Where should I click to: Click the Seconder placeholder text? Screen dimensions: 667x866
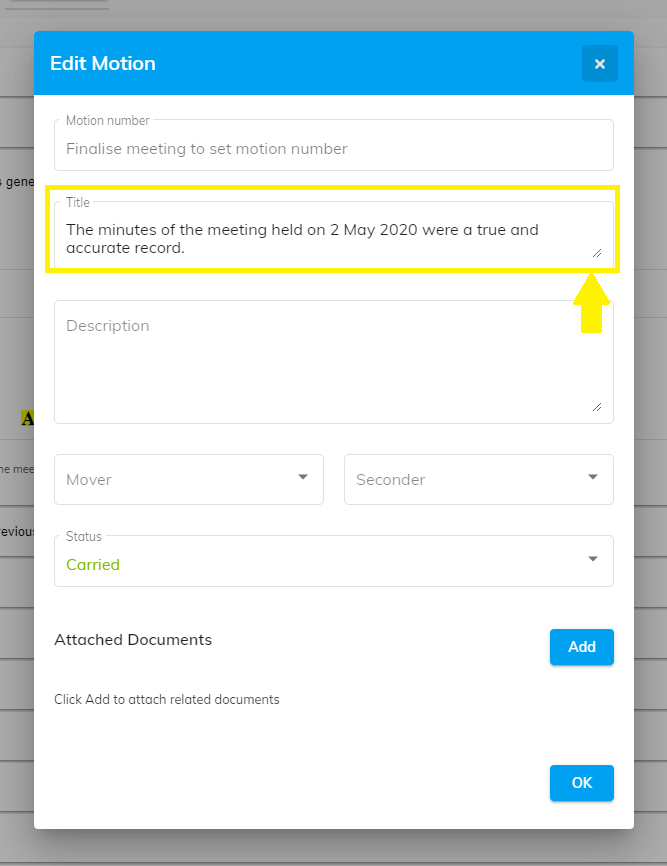tap(390, 480)
